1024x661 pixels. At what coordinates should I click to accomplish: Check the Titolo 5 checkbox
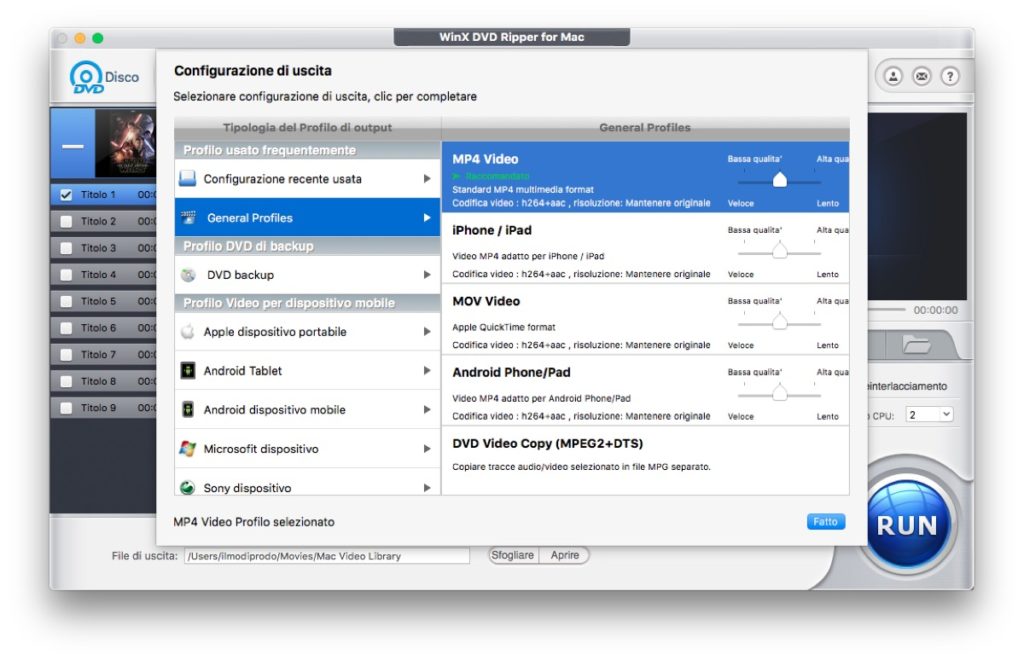[66, 302]
